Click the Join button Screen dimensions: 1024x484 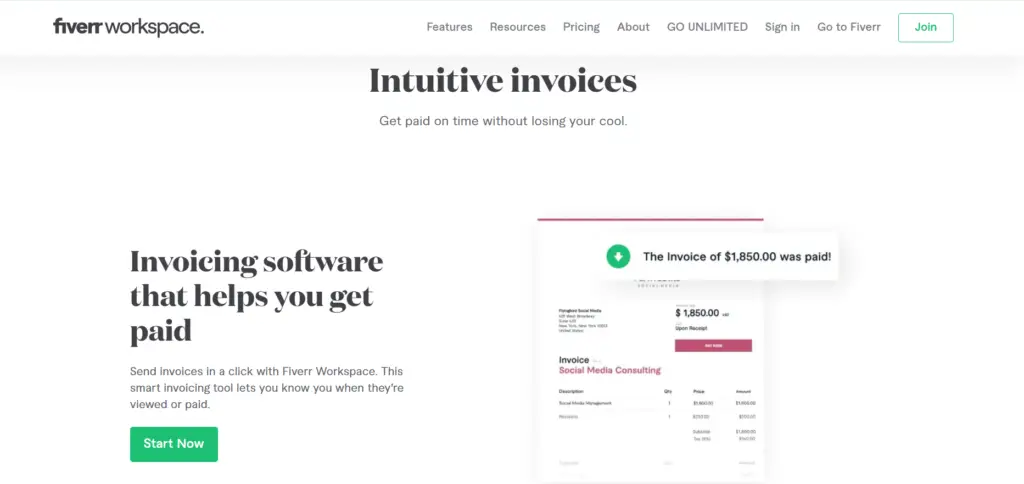coord(925,27)
